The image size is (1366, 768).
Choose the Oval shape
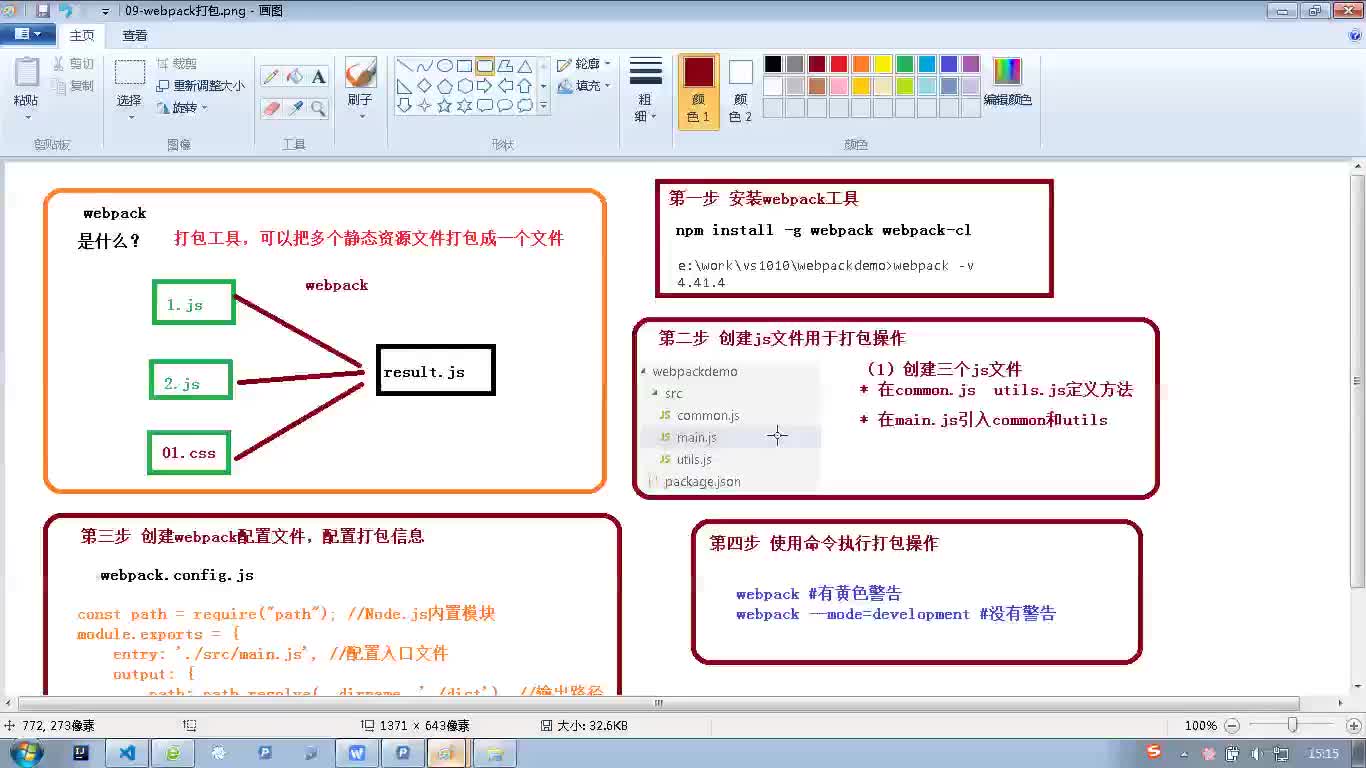pos(445,66)
